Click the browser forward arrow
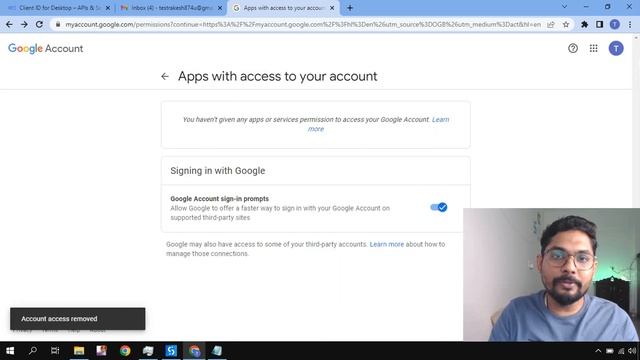This screenshot has height=360, width=640. pos(24,24)
